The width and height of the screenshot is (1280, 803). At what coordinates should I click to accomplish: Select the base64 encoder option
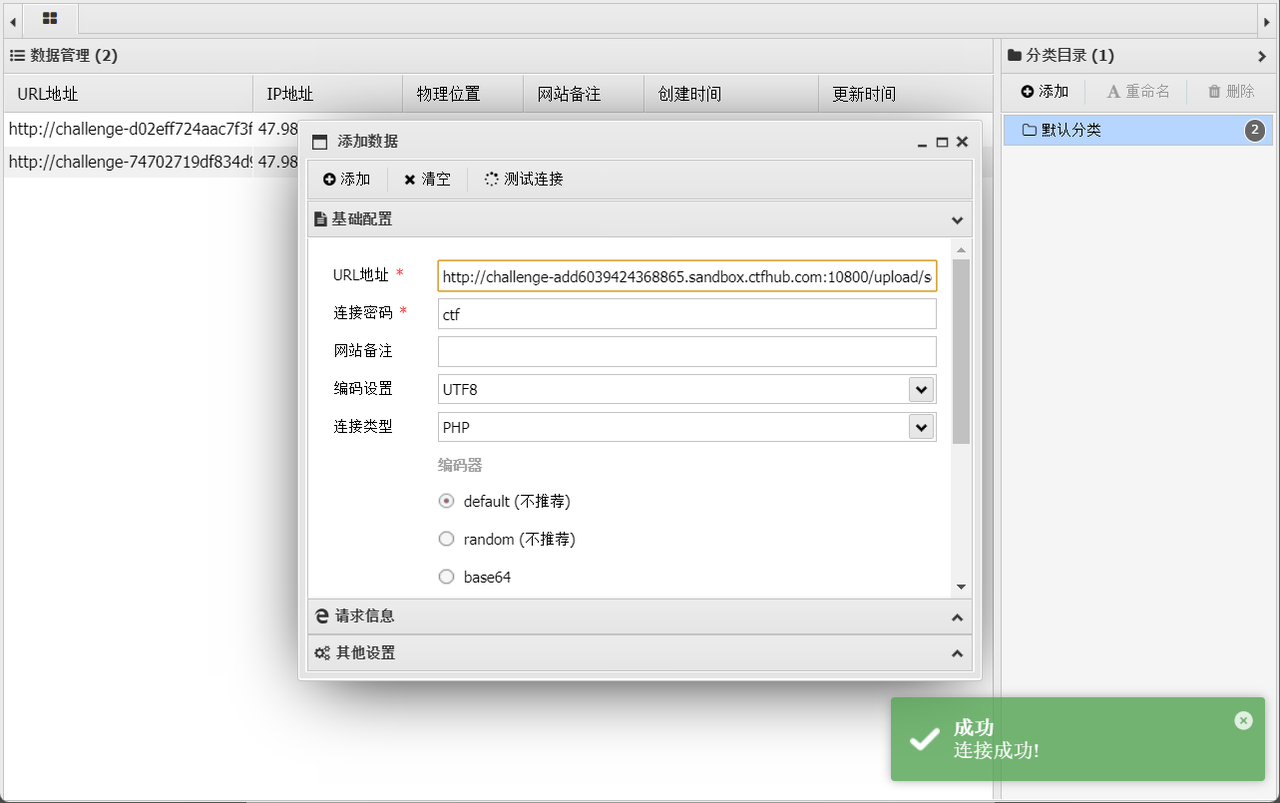(447, 577)
